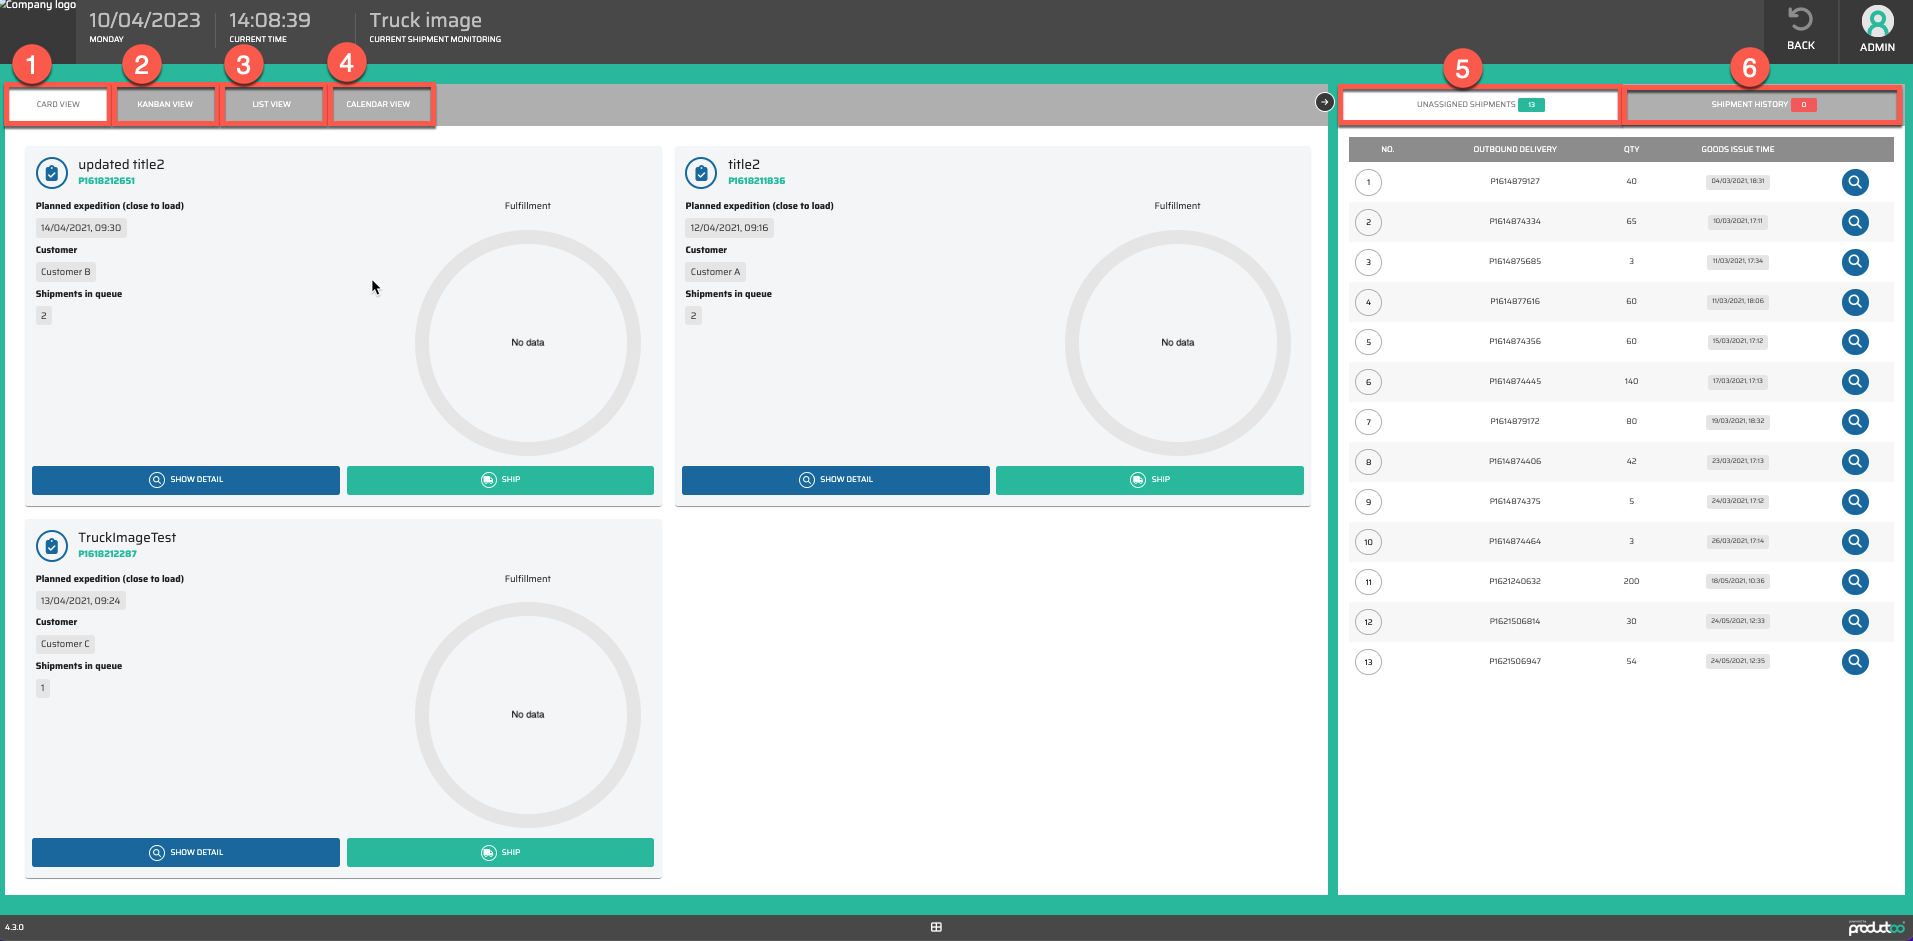Image resolution: width=1913 pixels, height=941 pixels.
Task: Open details magnifier for delivery P1621506947
Action: 1854,662
